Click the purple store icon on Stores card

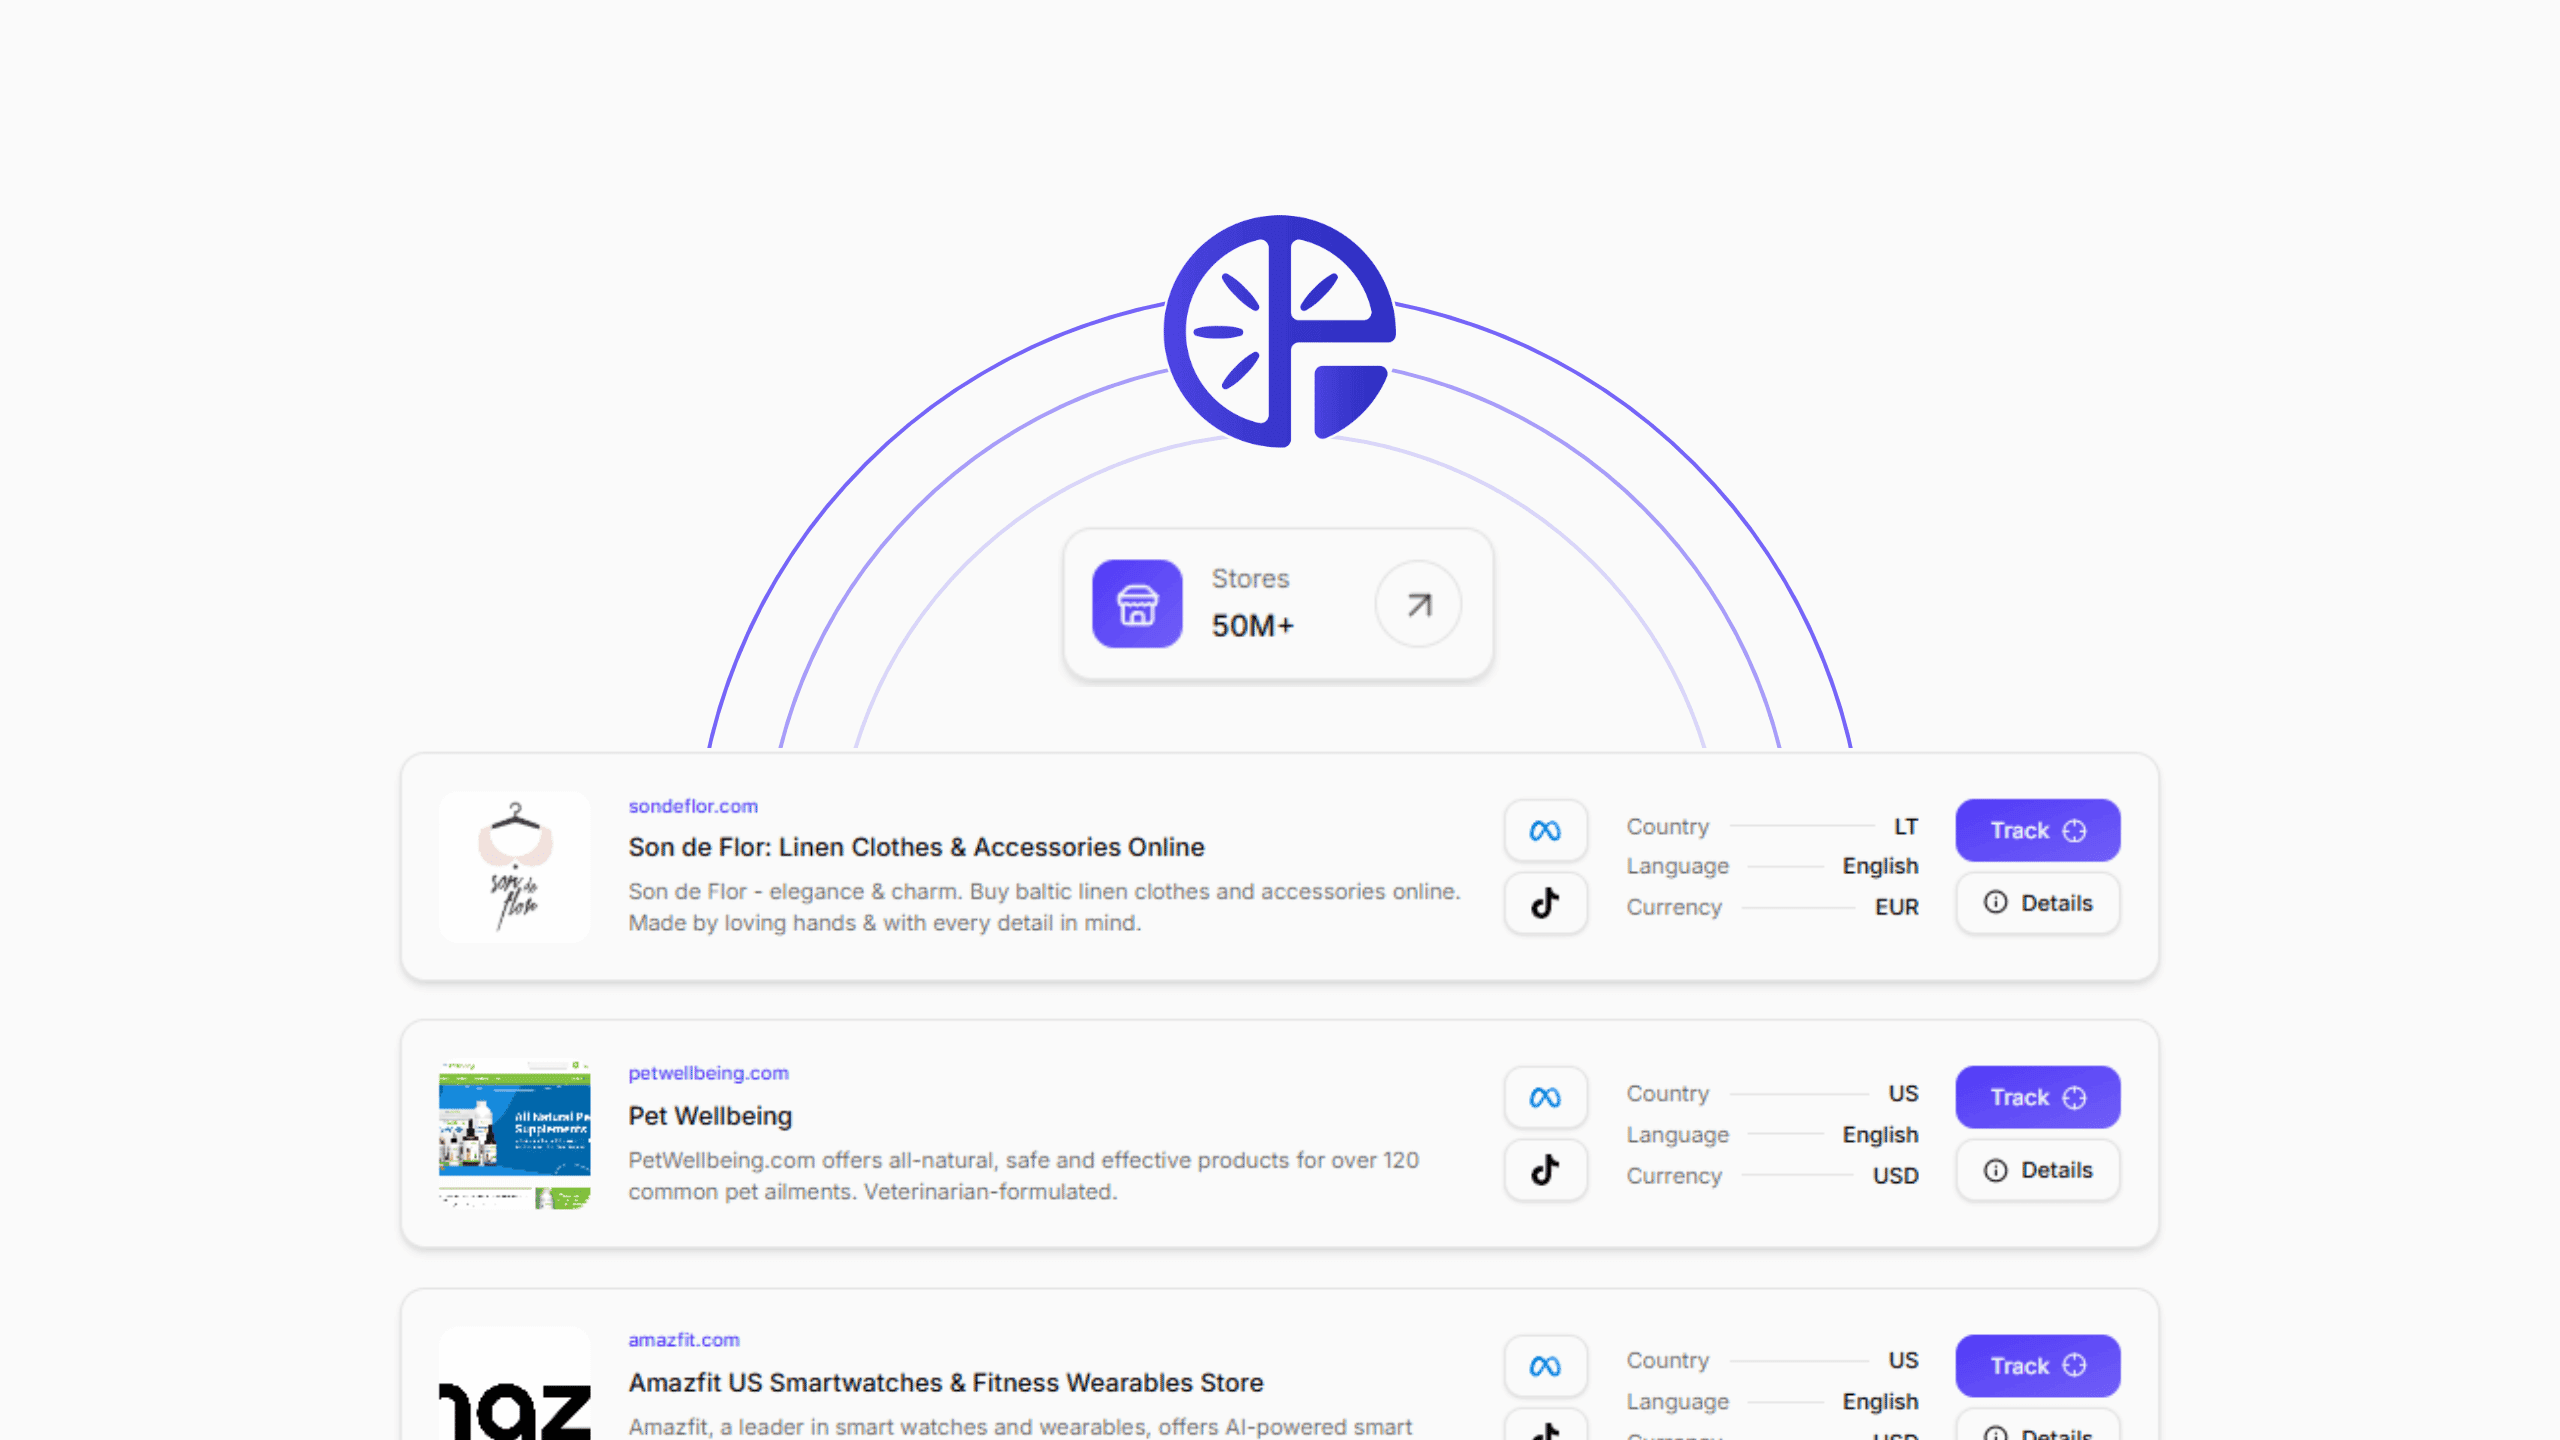(x=1137, y=604)
